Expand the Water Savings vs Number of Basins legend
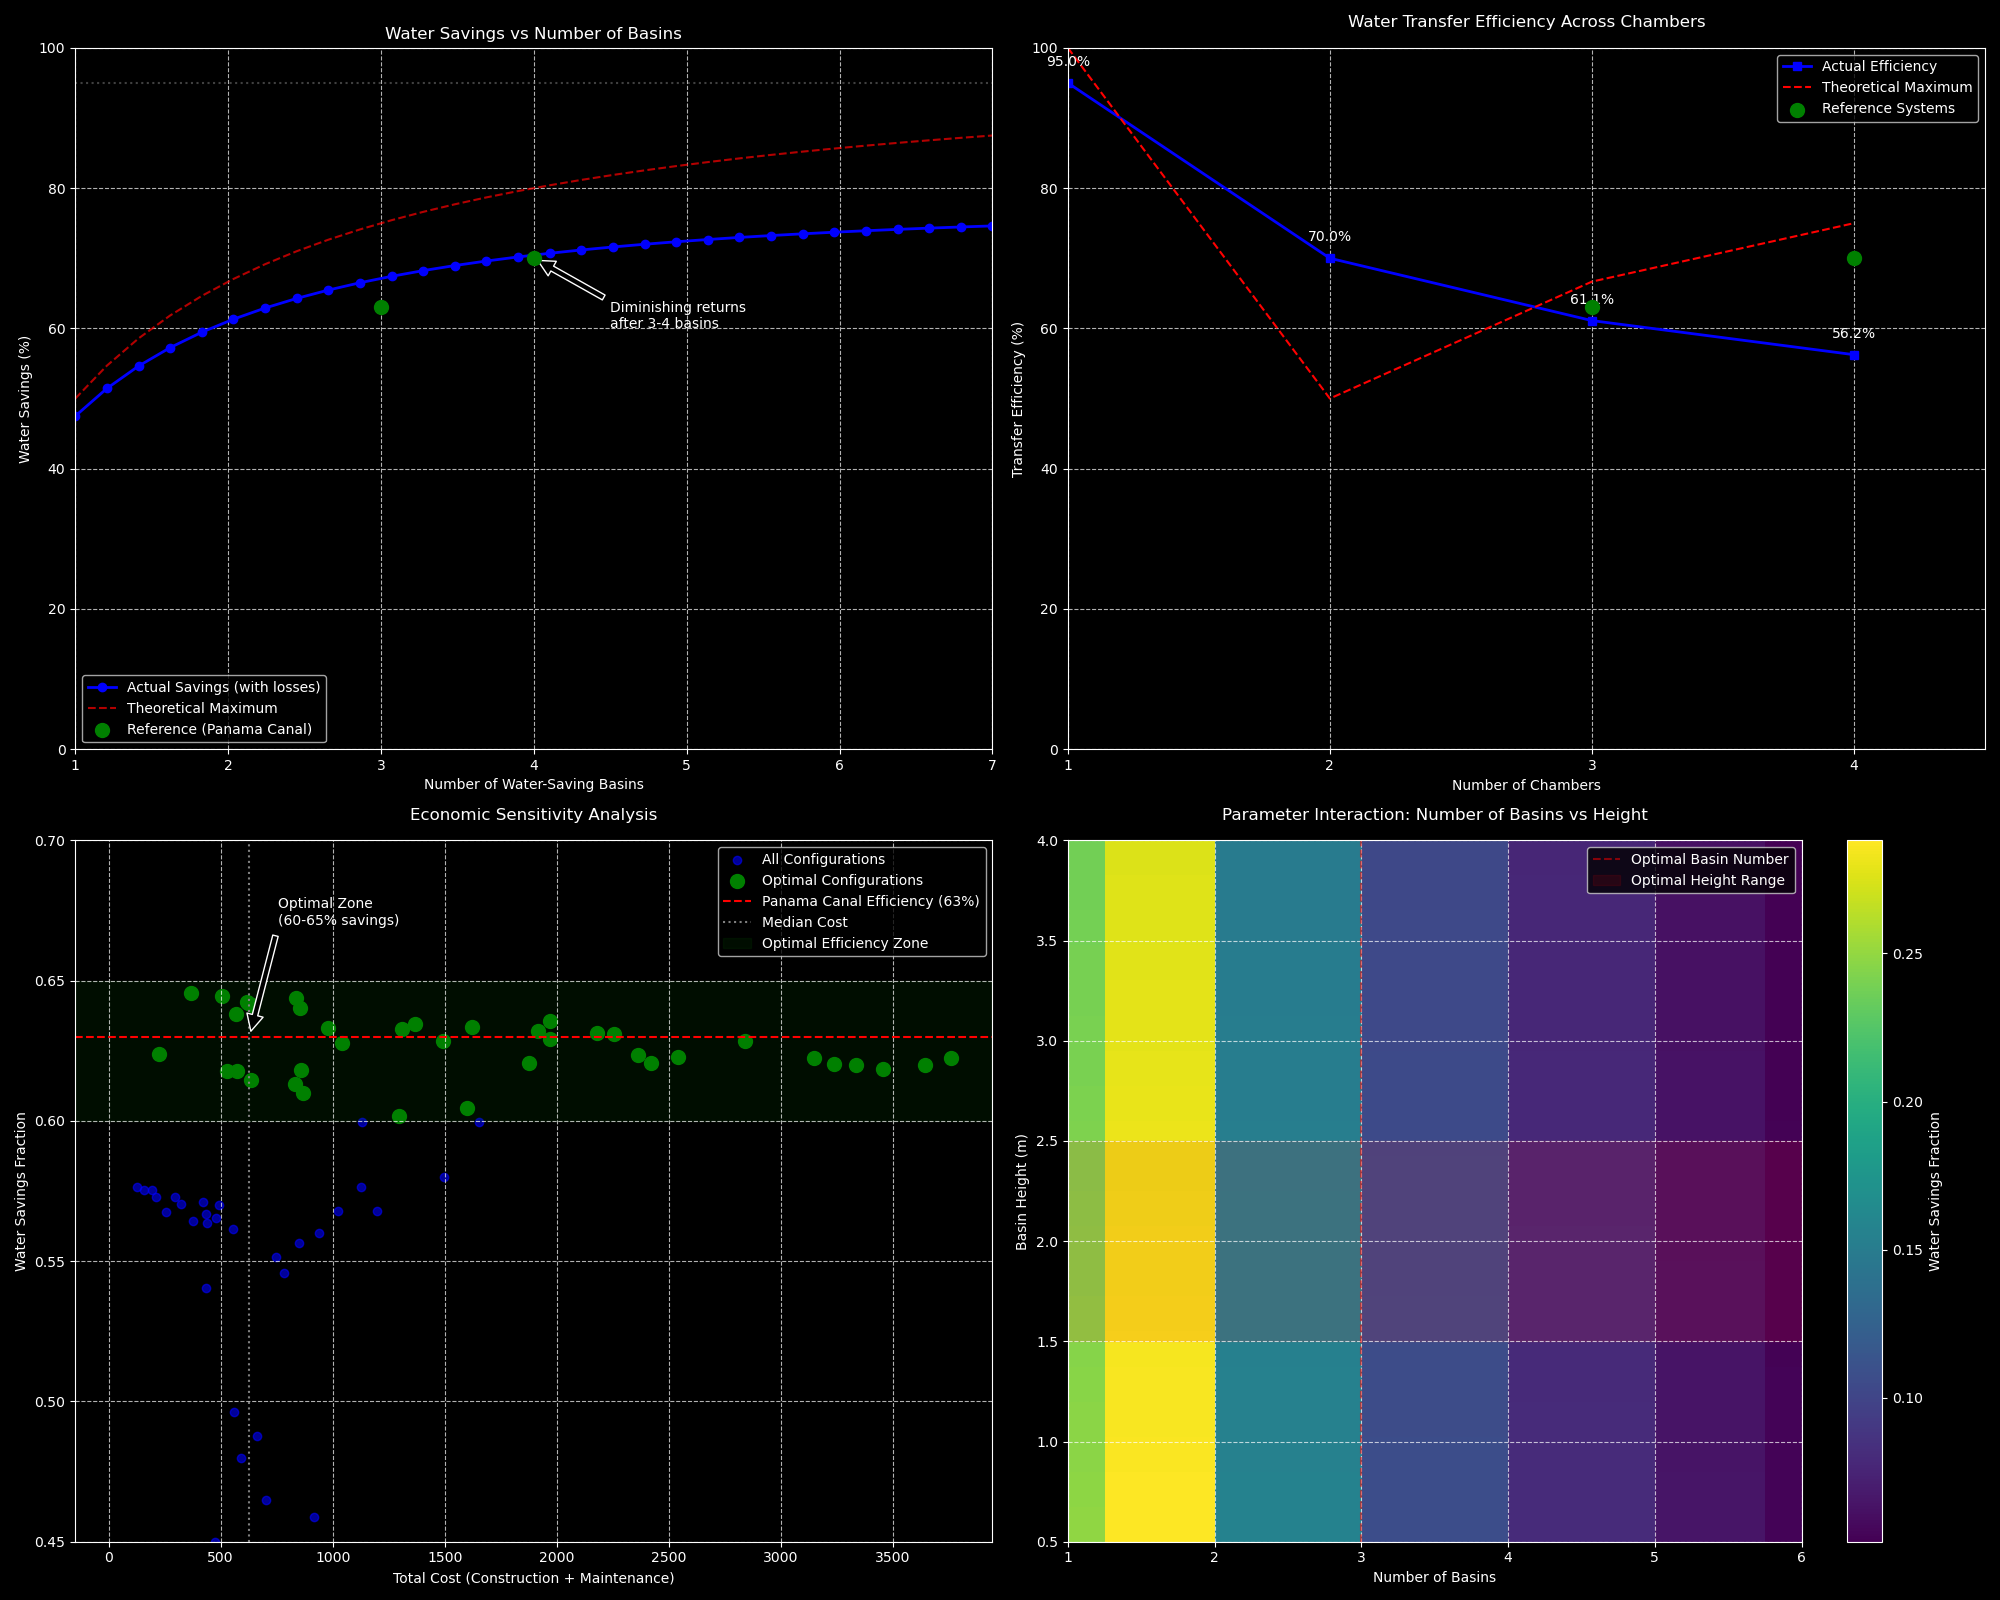Viewport: 2000px width, 1600px height. pyautogui.click(x=205, y=708)
